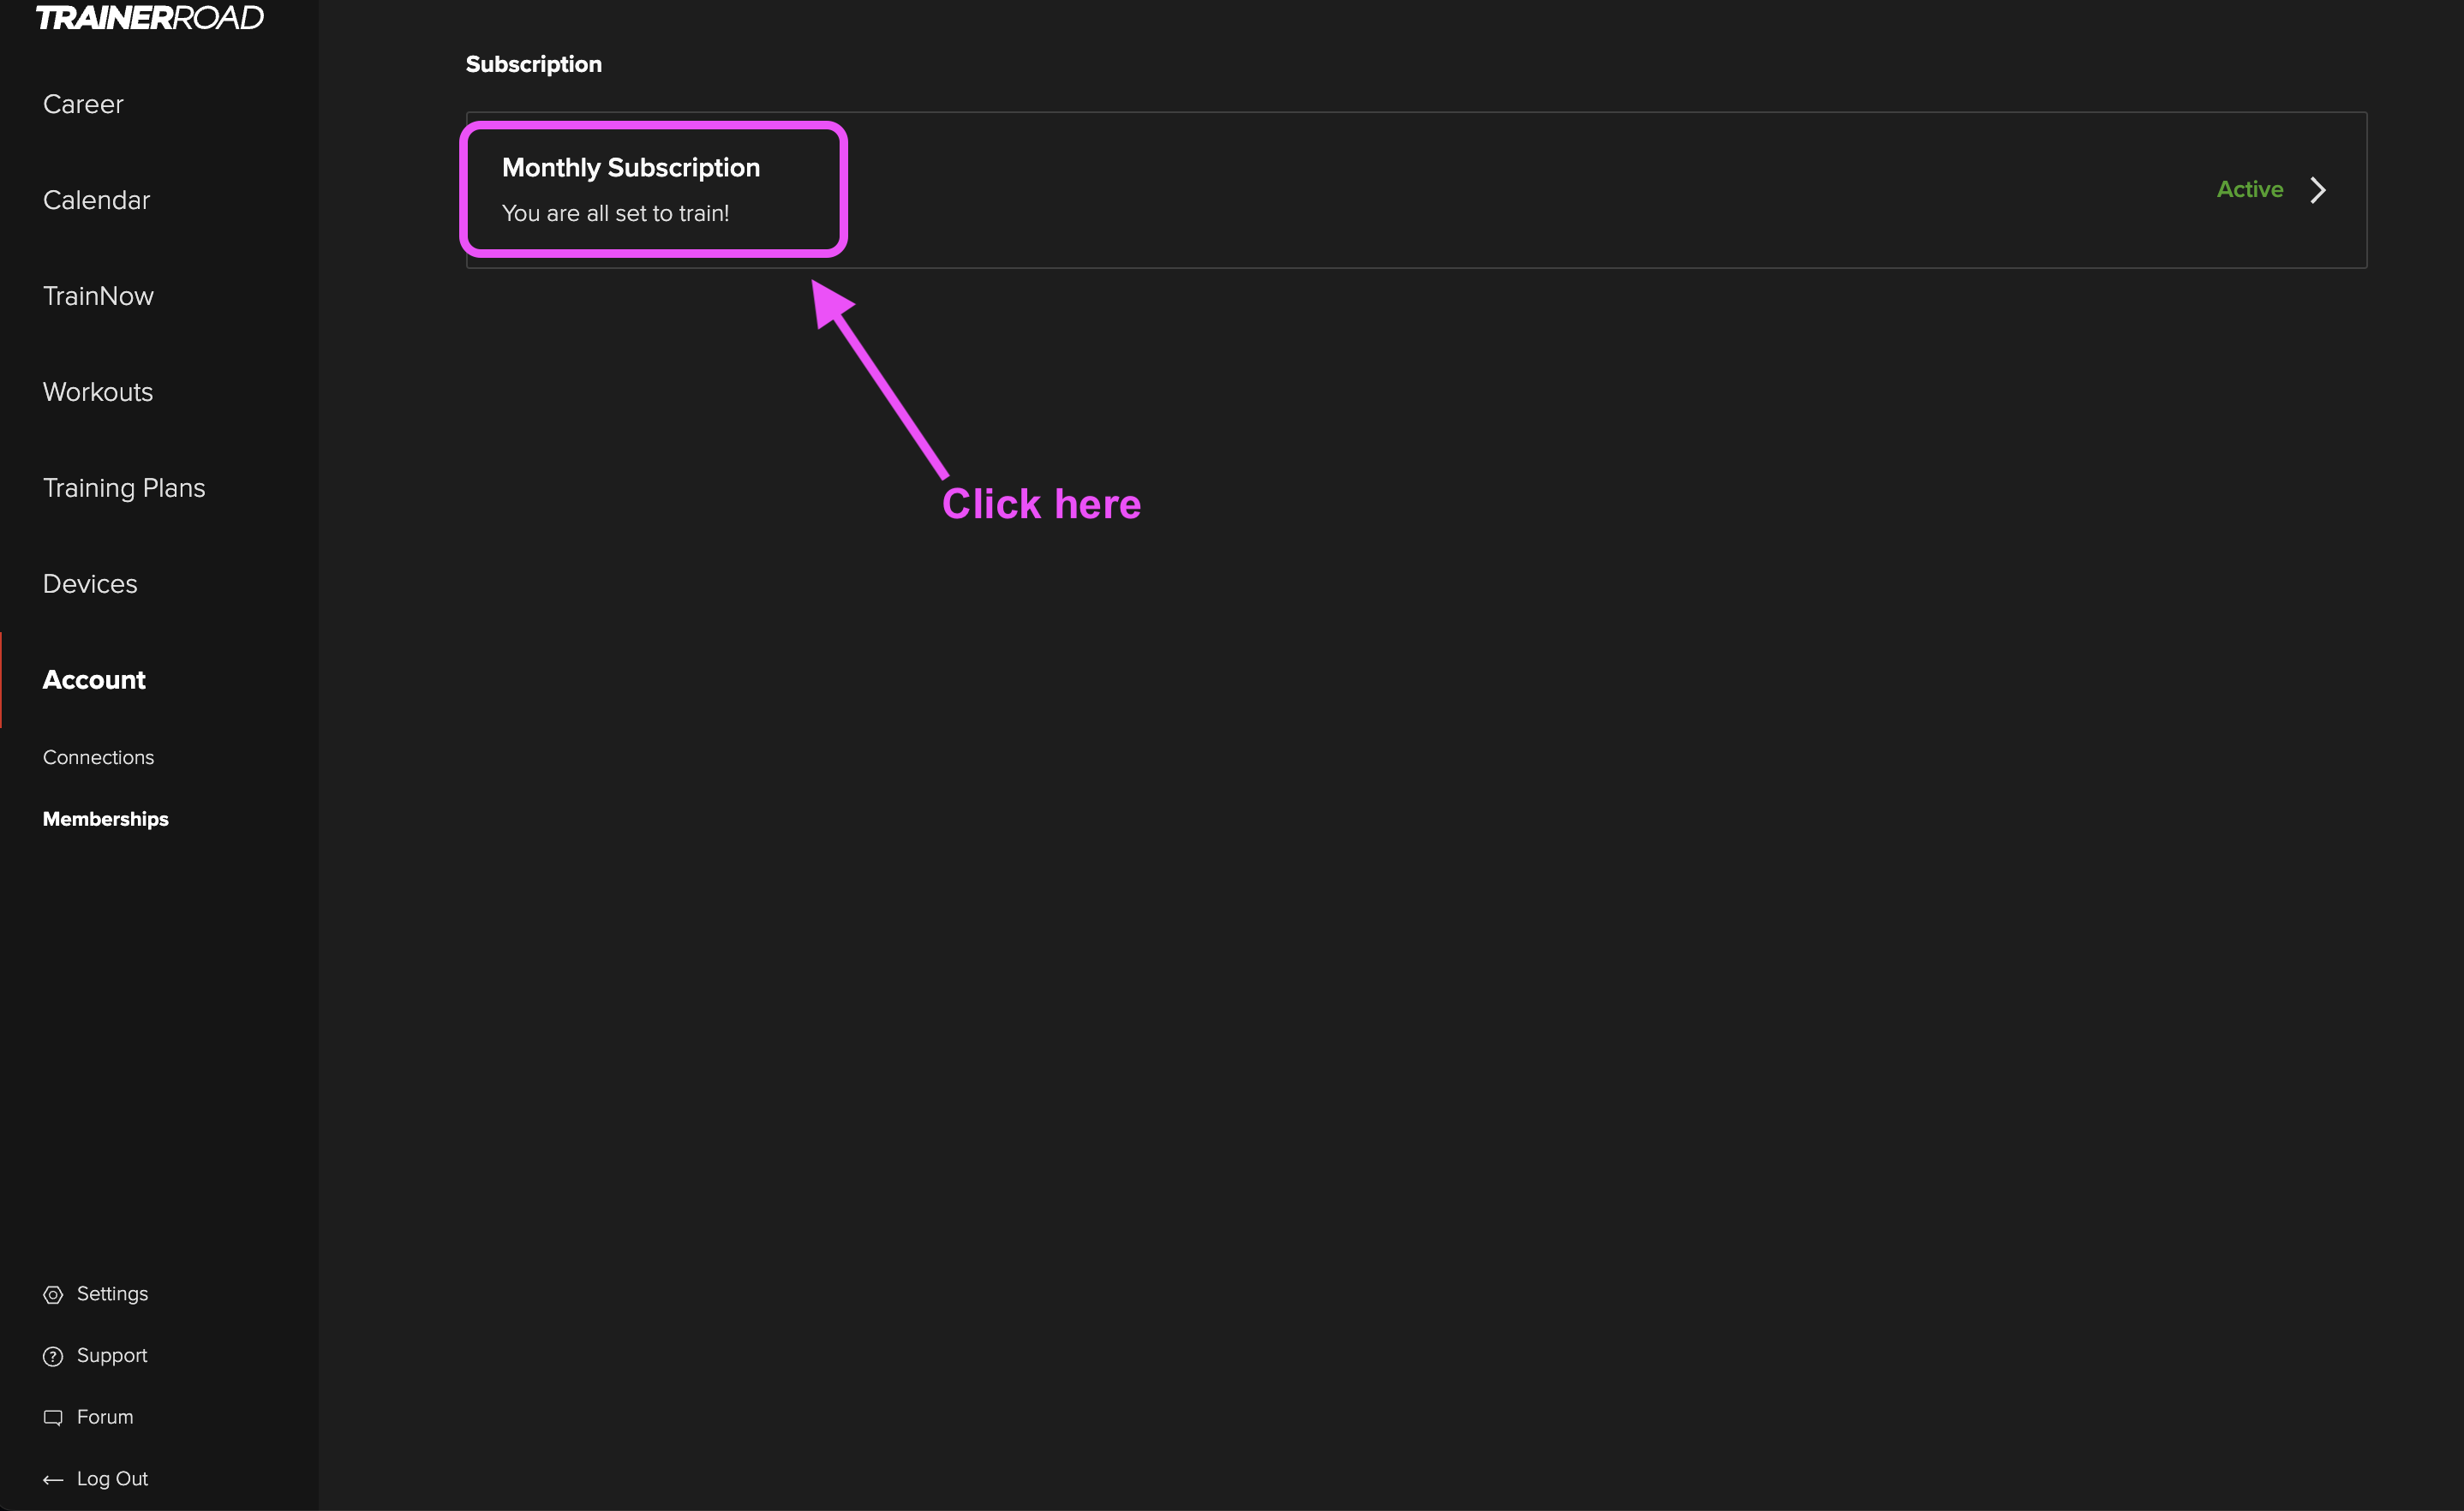2464x1511 pixels.
Task: Select the Memberships sub-item
Action: 105,819
